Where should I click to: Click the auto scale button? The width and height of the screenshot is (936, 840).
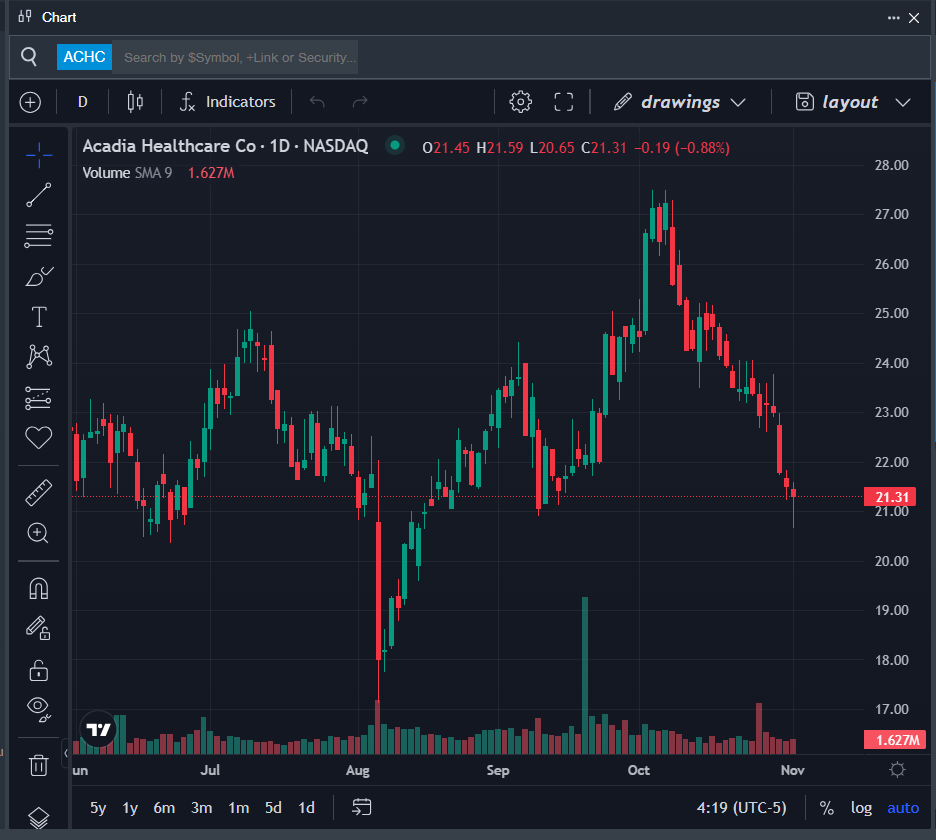coord(903,808)
